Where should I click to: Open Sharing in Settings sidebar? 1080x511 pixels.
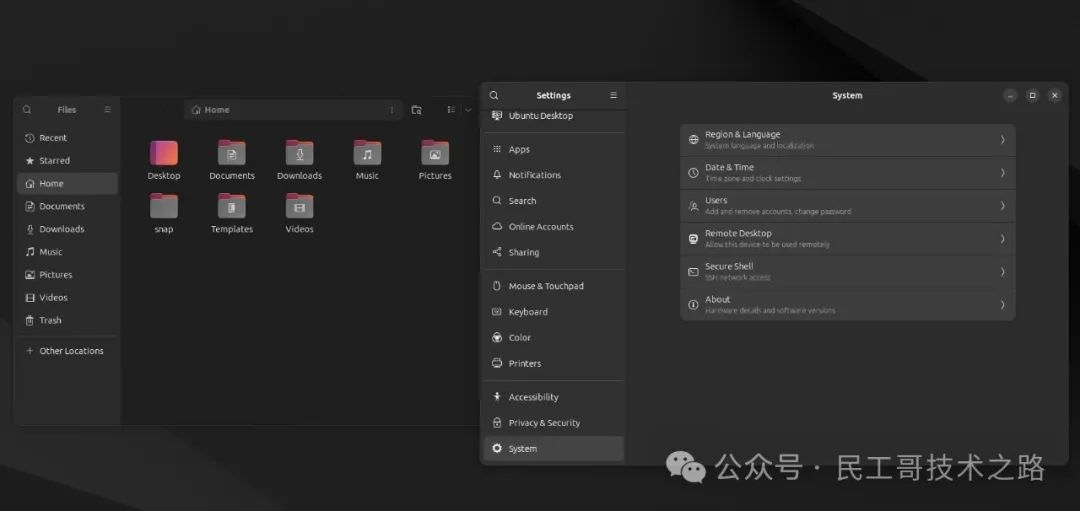[x=554, y=252]
